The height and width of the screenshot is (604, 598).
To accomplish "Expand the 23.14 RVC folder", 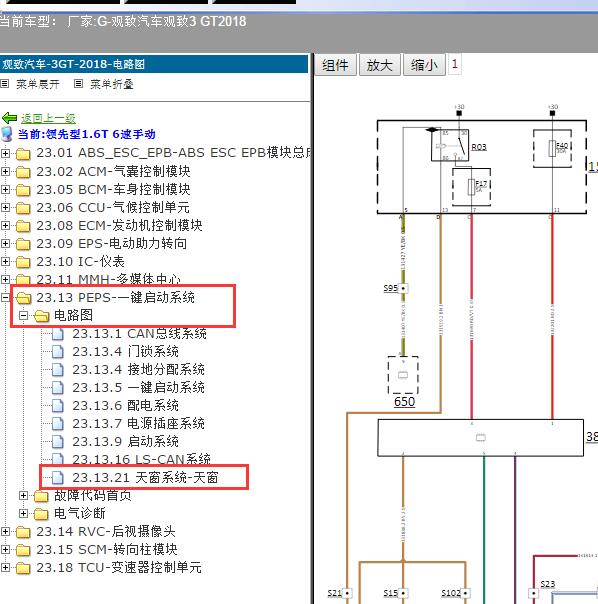I will coord(5,532).
